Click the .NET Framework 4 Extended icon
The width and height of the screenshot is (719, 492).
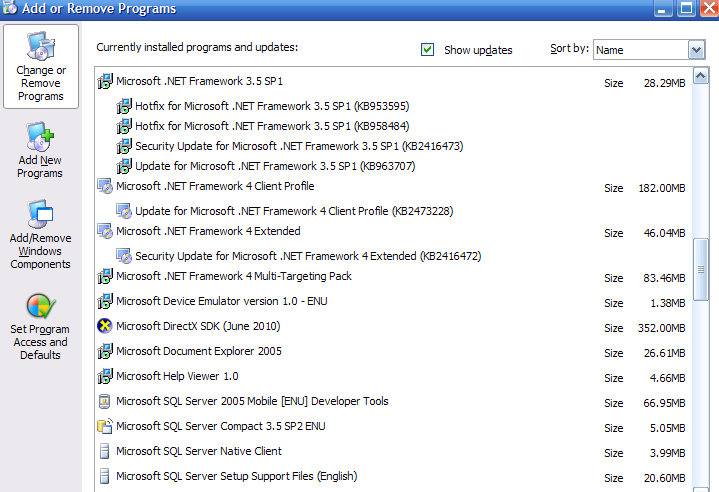(105, 231)
